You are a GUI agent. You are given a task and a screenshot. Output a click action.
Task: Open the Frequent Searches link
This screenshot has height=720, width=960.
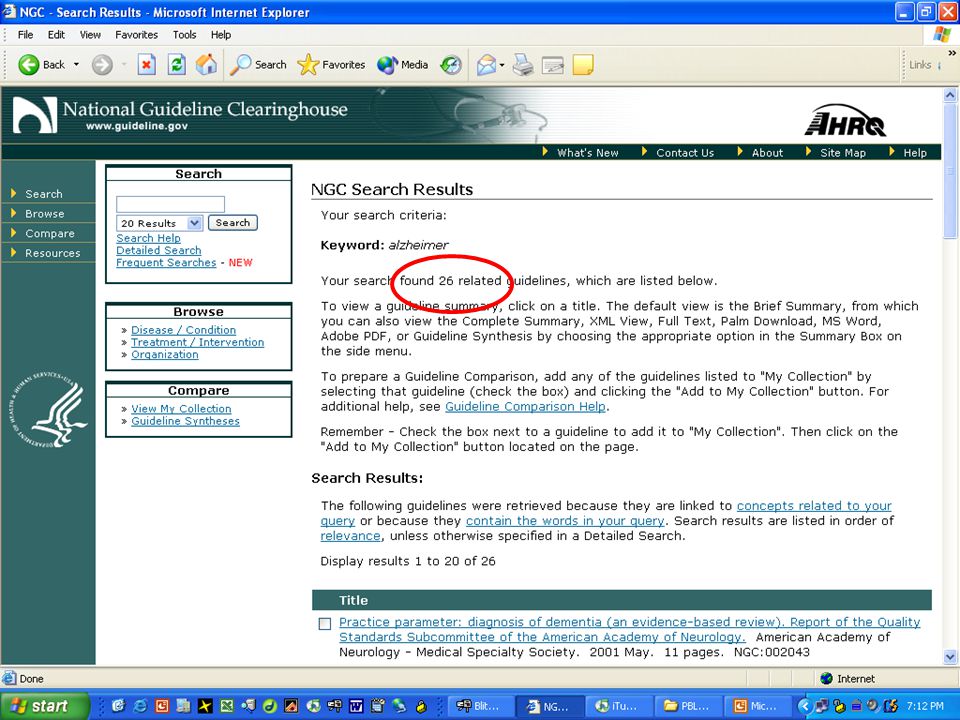pos(166,263)
